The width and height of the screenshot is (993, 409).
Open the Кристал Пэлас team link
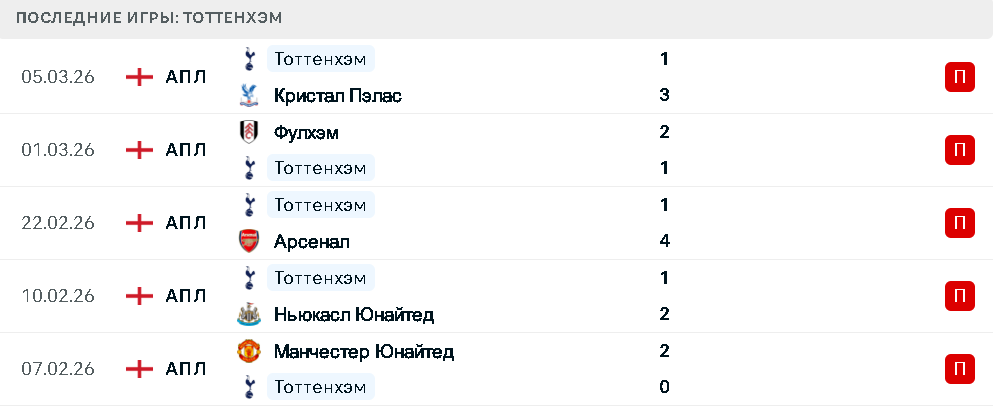[338, 96]
